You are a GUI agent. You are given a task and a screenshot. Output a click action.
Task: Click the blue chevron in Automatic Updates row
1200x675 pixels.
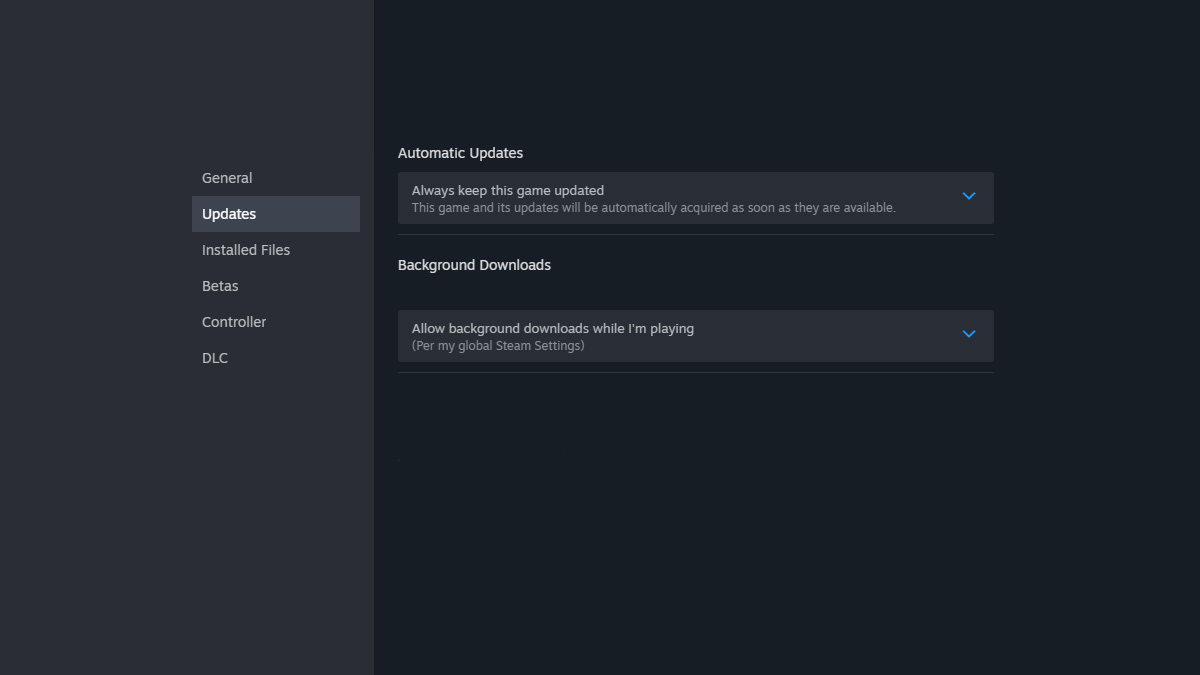[x=968, y=196]
